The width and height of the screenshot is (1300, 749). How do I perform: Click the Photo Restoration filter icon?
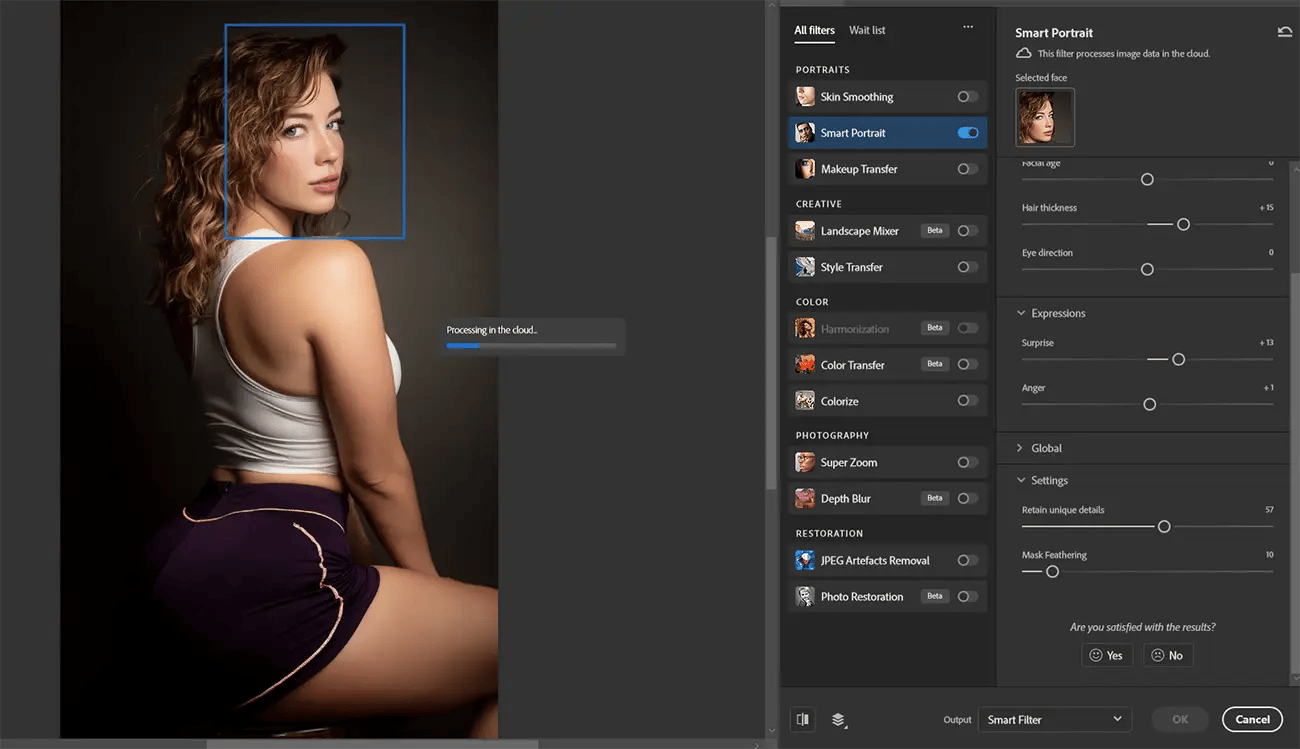point(805,597)
